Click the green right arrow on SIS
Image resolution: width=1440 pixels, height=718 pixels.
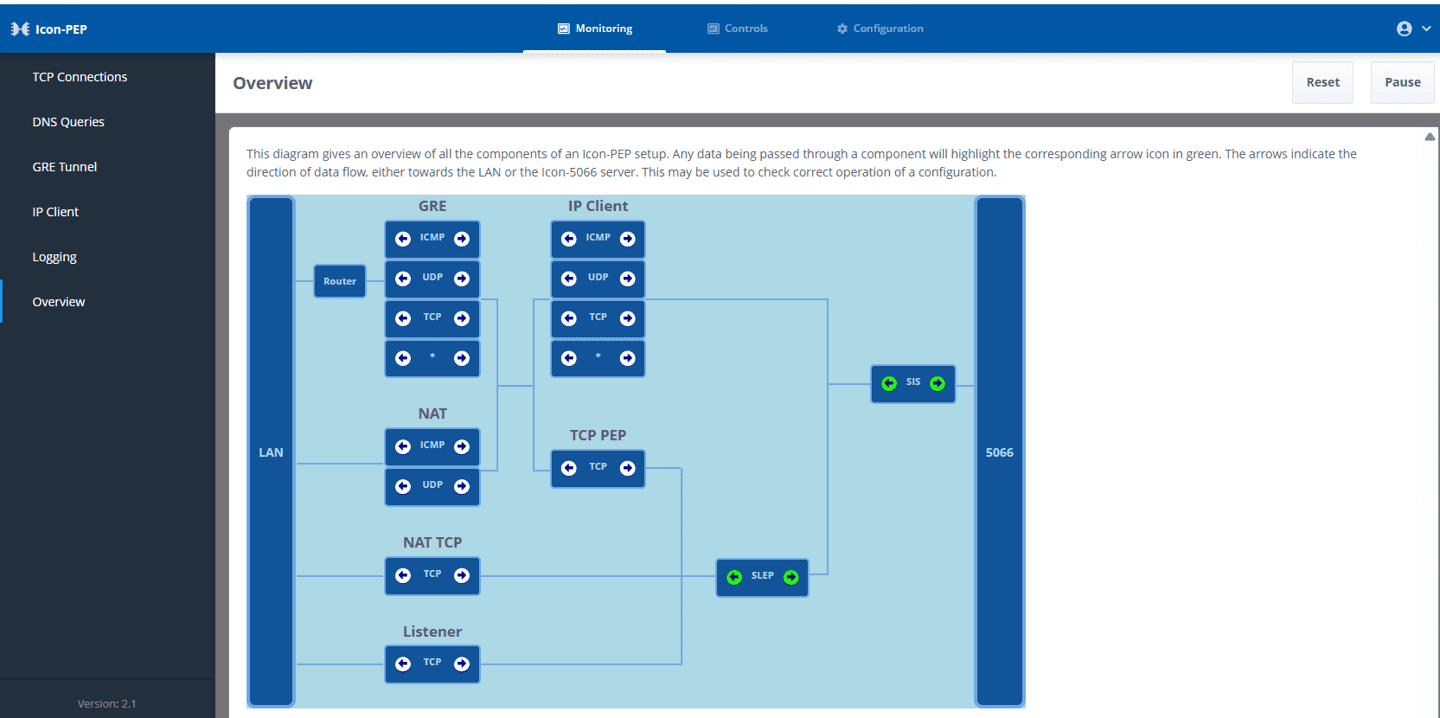(x=937, y=384)
